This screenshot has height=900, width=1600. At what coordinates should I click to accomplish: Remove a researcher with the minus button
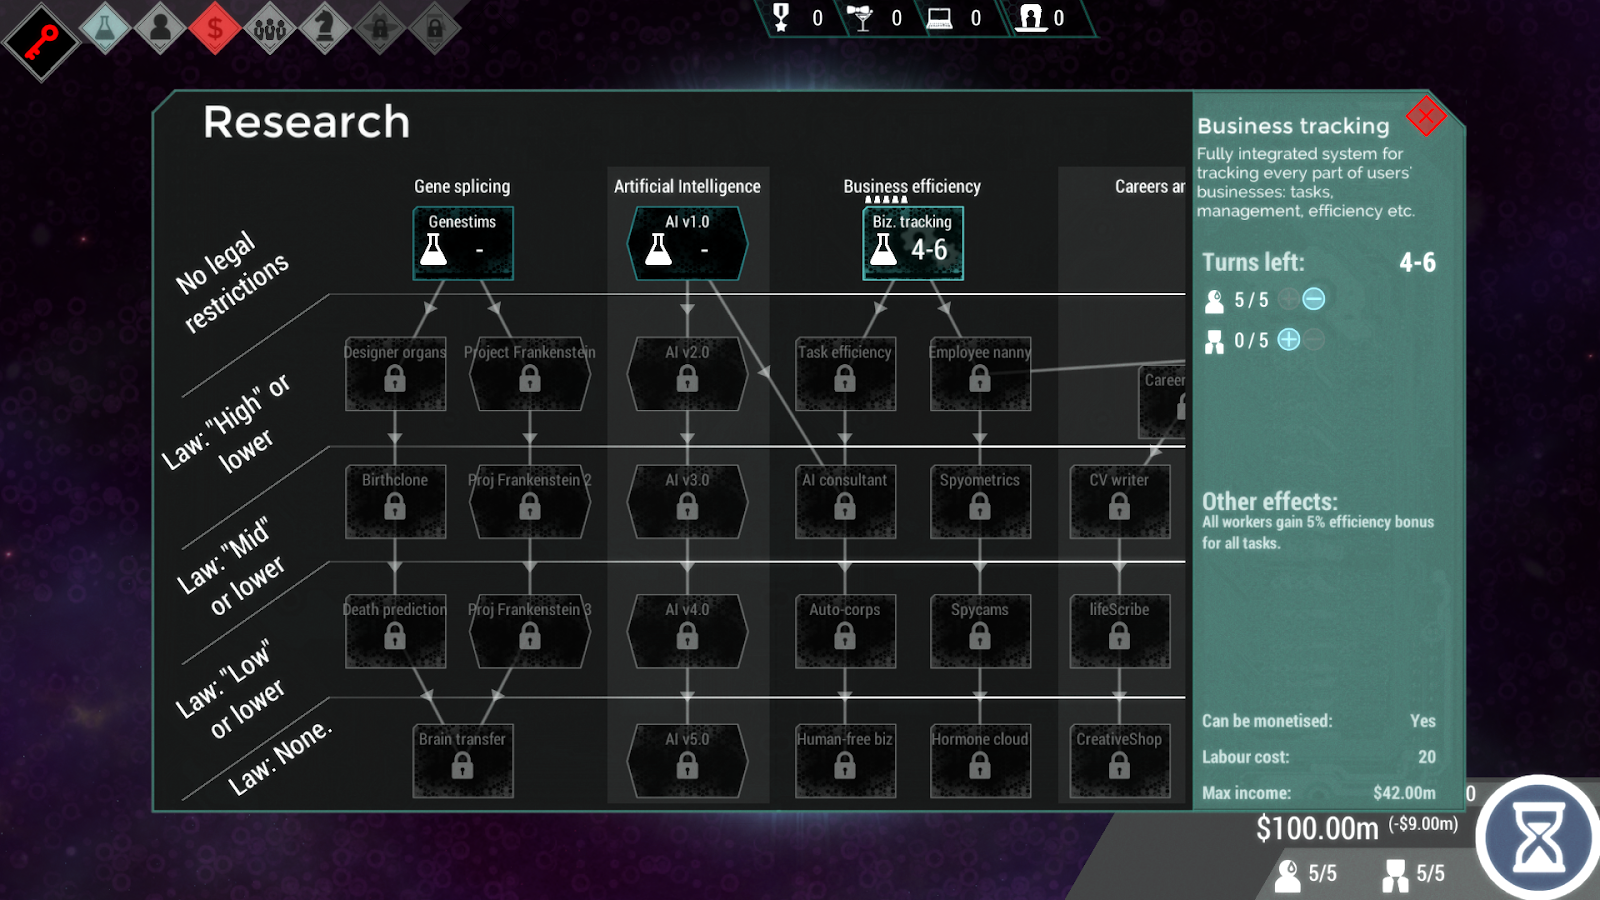tap(1314, 299)
